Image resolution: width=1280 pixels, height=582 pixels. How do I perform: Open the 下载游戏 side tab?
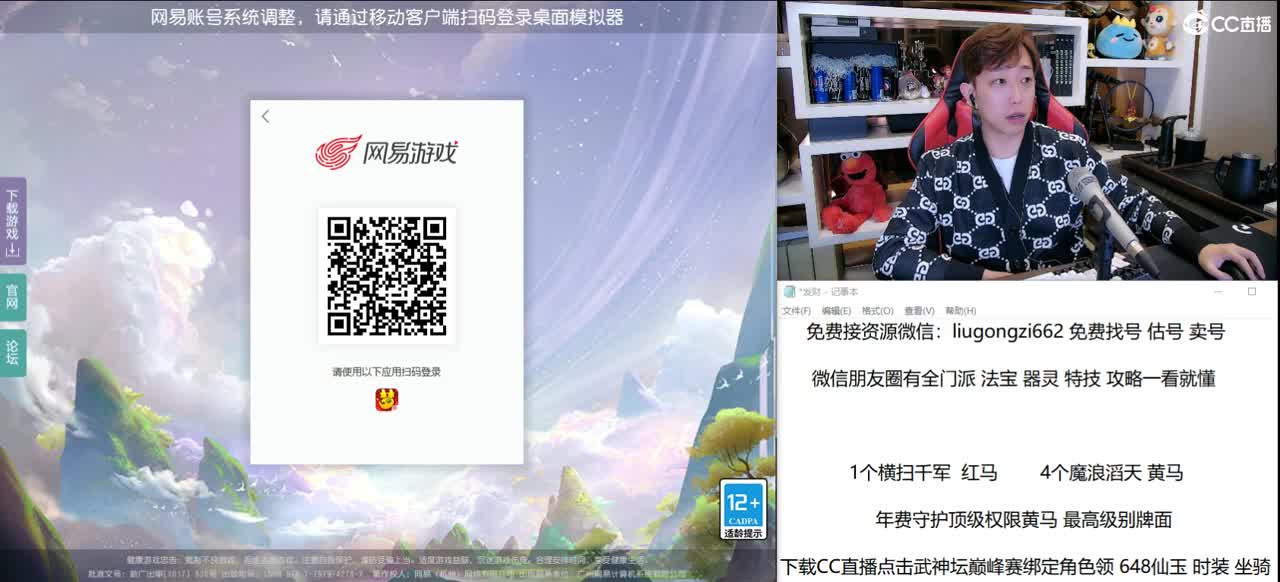pyautogui.click(x=13, y=221)
